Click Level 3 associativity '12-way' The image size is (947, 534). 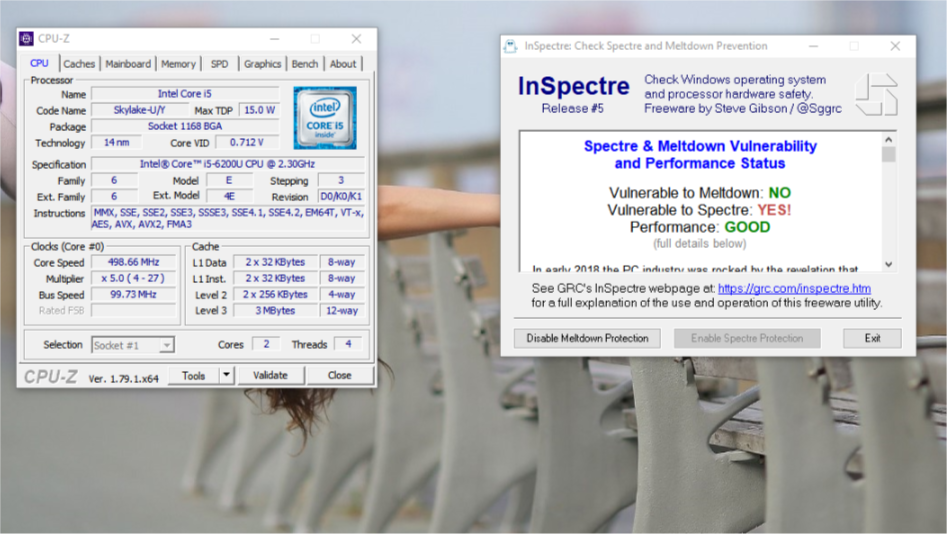click(x=342, y=310)
